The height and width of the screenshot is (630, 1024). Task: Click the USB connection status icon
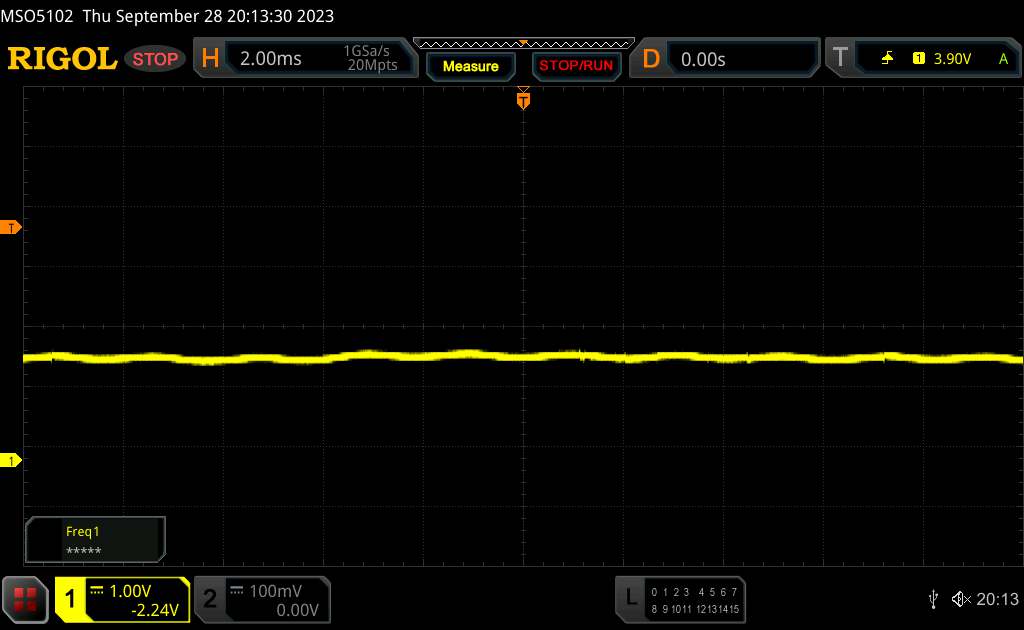click(x=933, y=599)
